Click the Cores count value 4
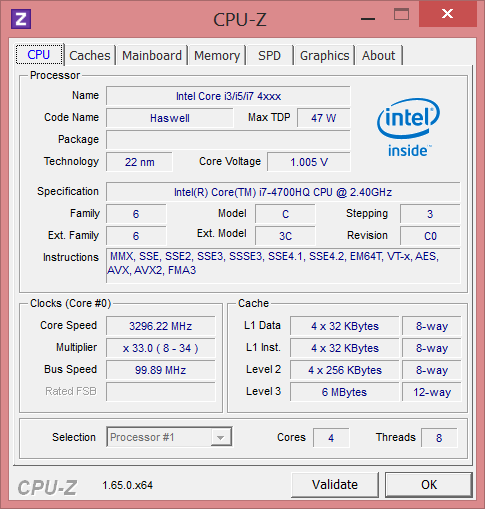The image size is (485, 509). 331,437
